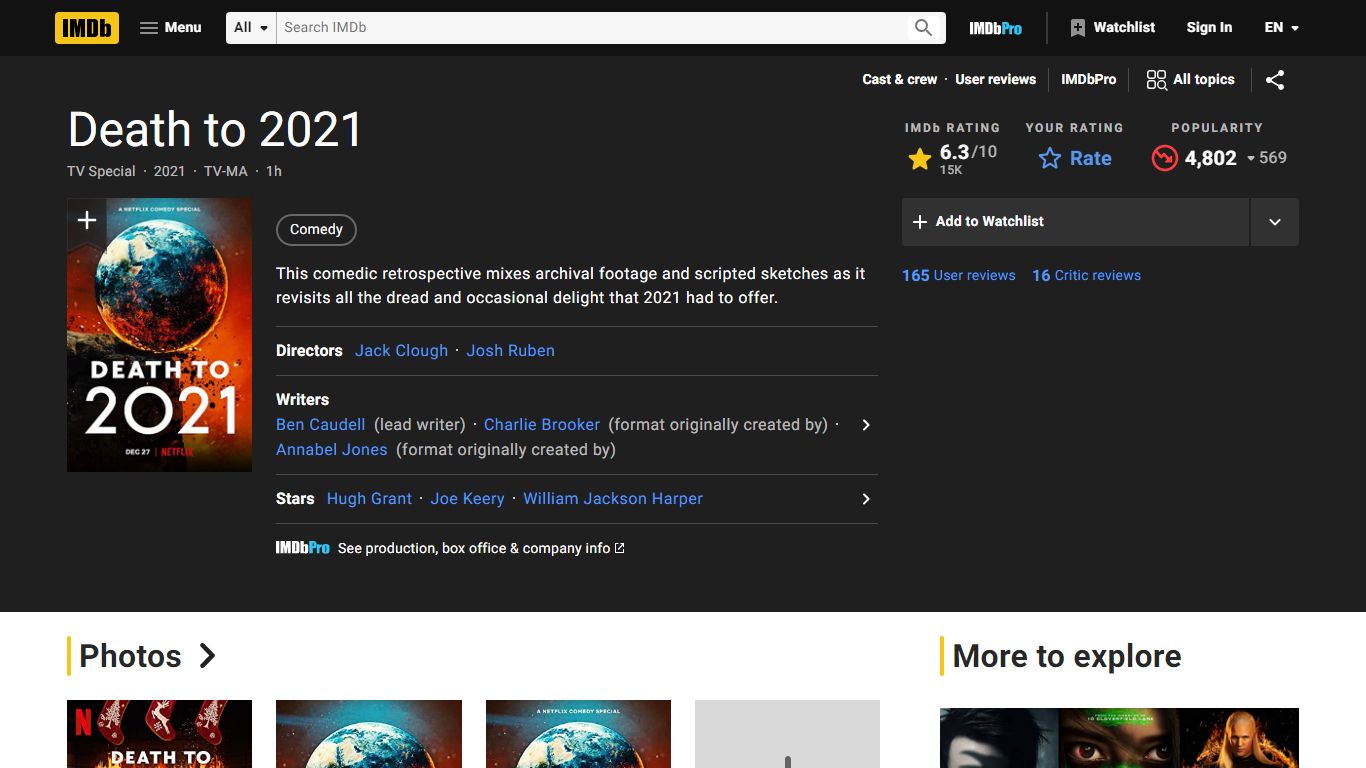
Task: Click the IMDbPro logo near production info
Action: click(x=303, y=548)
